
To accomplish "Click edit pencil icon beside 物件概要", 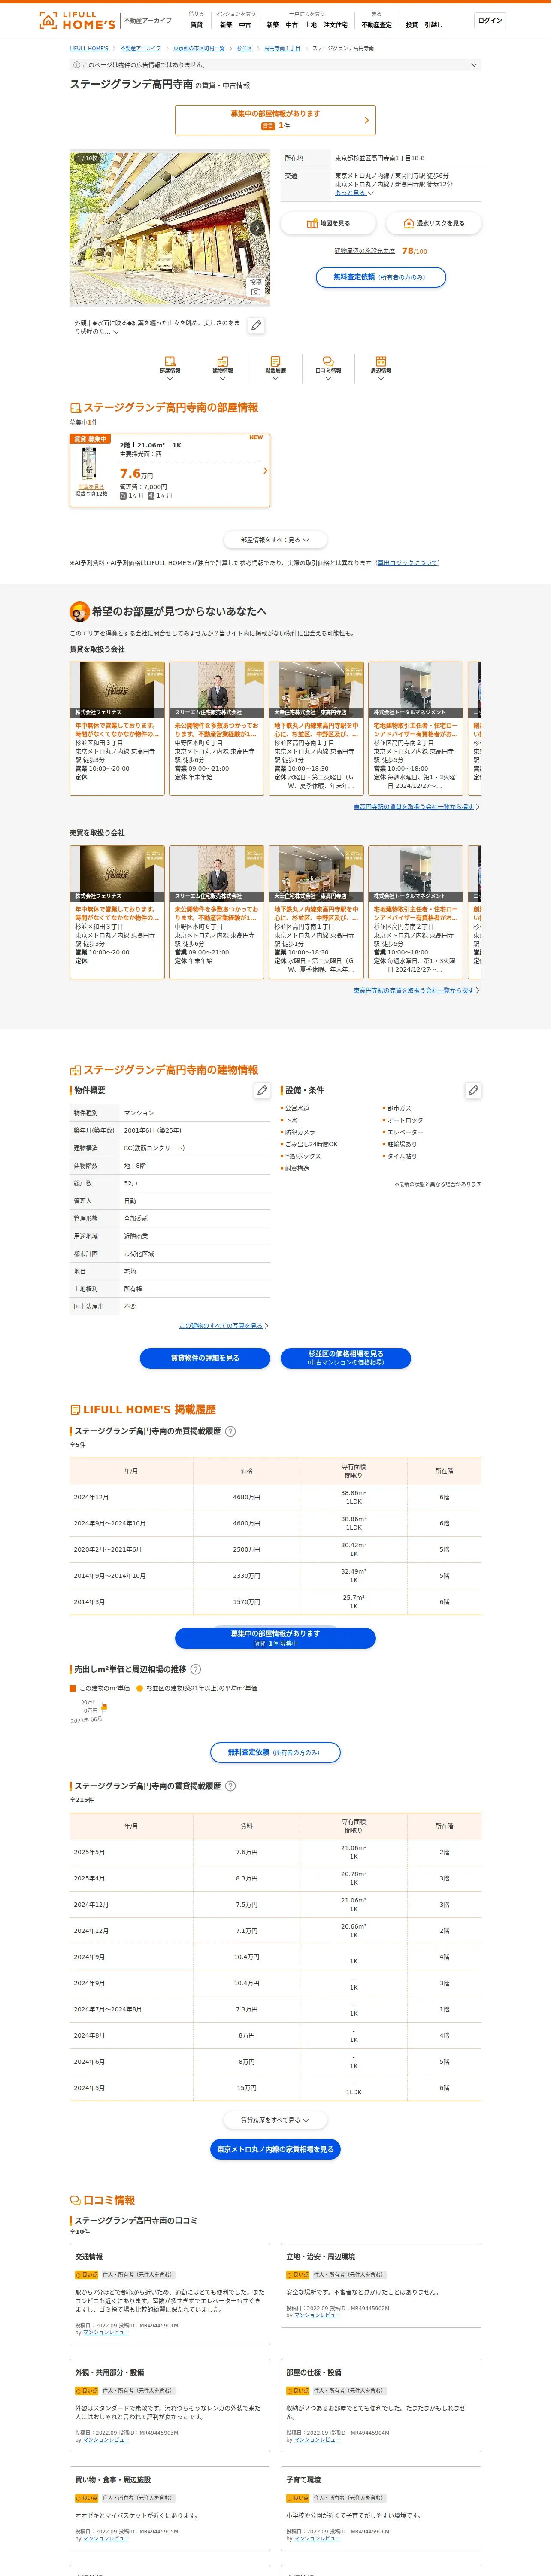I will coord(262,1090).
